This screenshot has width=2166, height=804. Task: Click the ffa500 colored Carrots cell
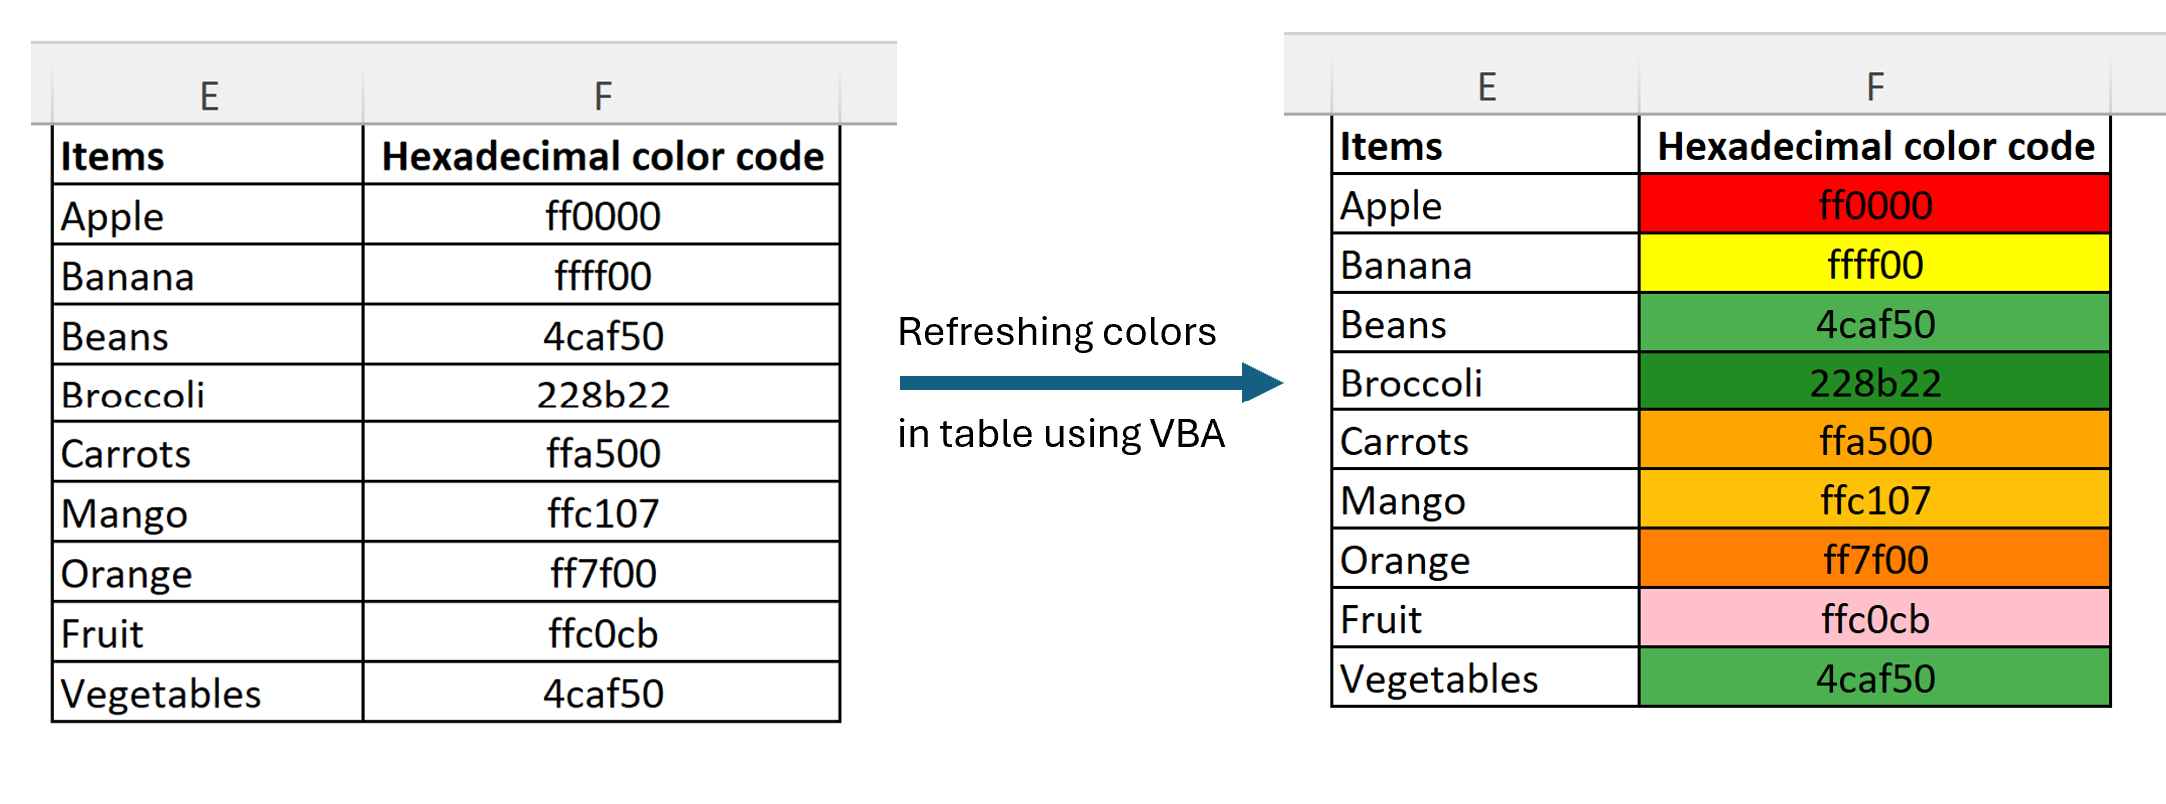click(1874, 441)
